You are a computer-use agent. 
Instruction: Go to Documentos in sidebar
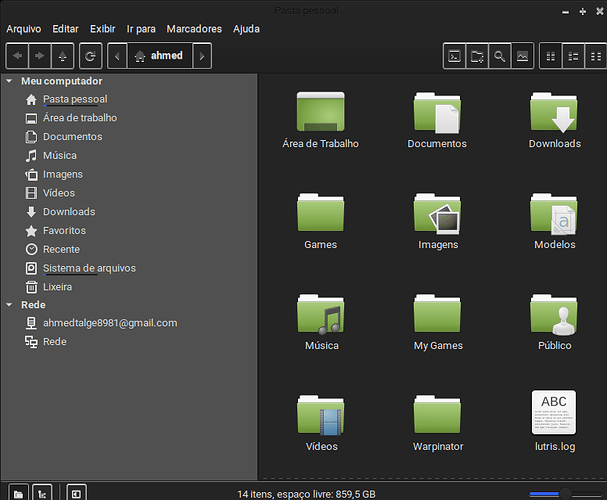(x=72, y=137)
